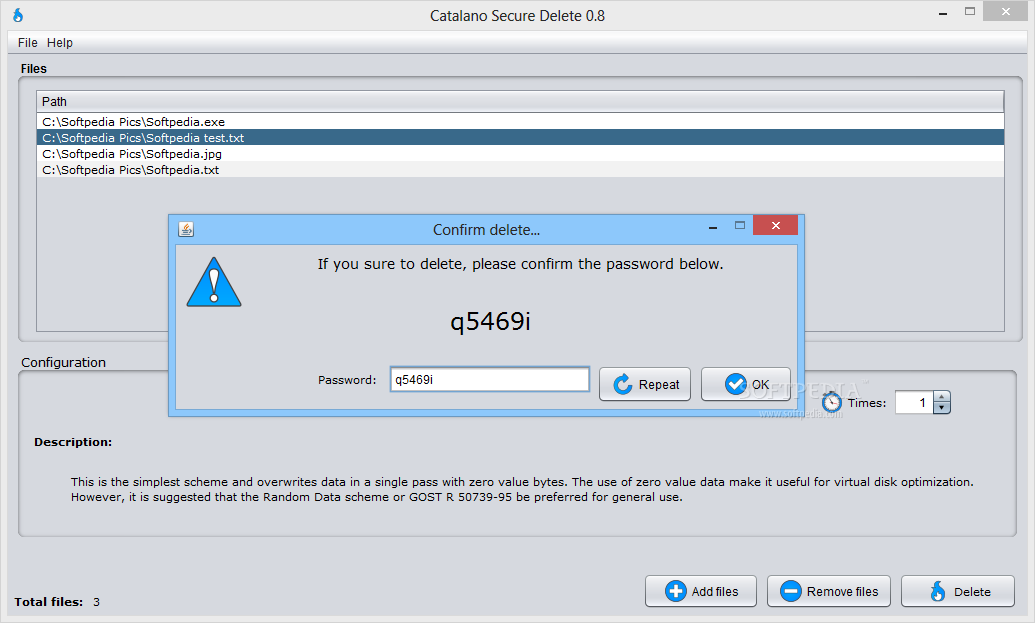This screenshot has width=1035, height=623.
Task: Click the clock icon beside Times
Action: point(832,402)
